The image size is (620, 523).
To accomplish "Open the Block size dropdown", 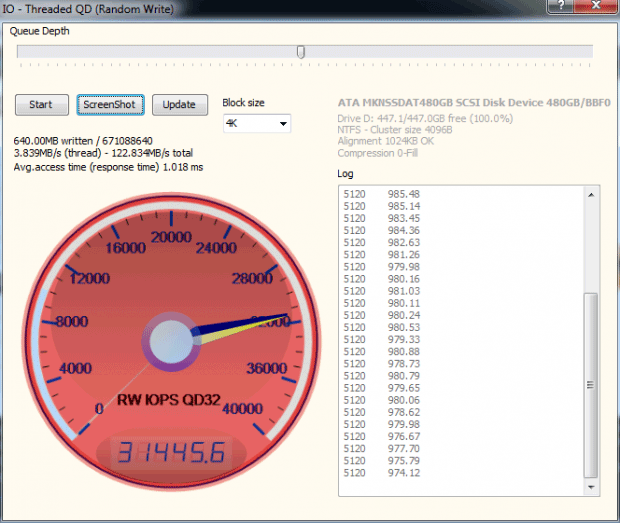I will point(256,124).
